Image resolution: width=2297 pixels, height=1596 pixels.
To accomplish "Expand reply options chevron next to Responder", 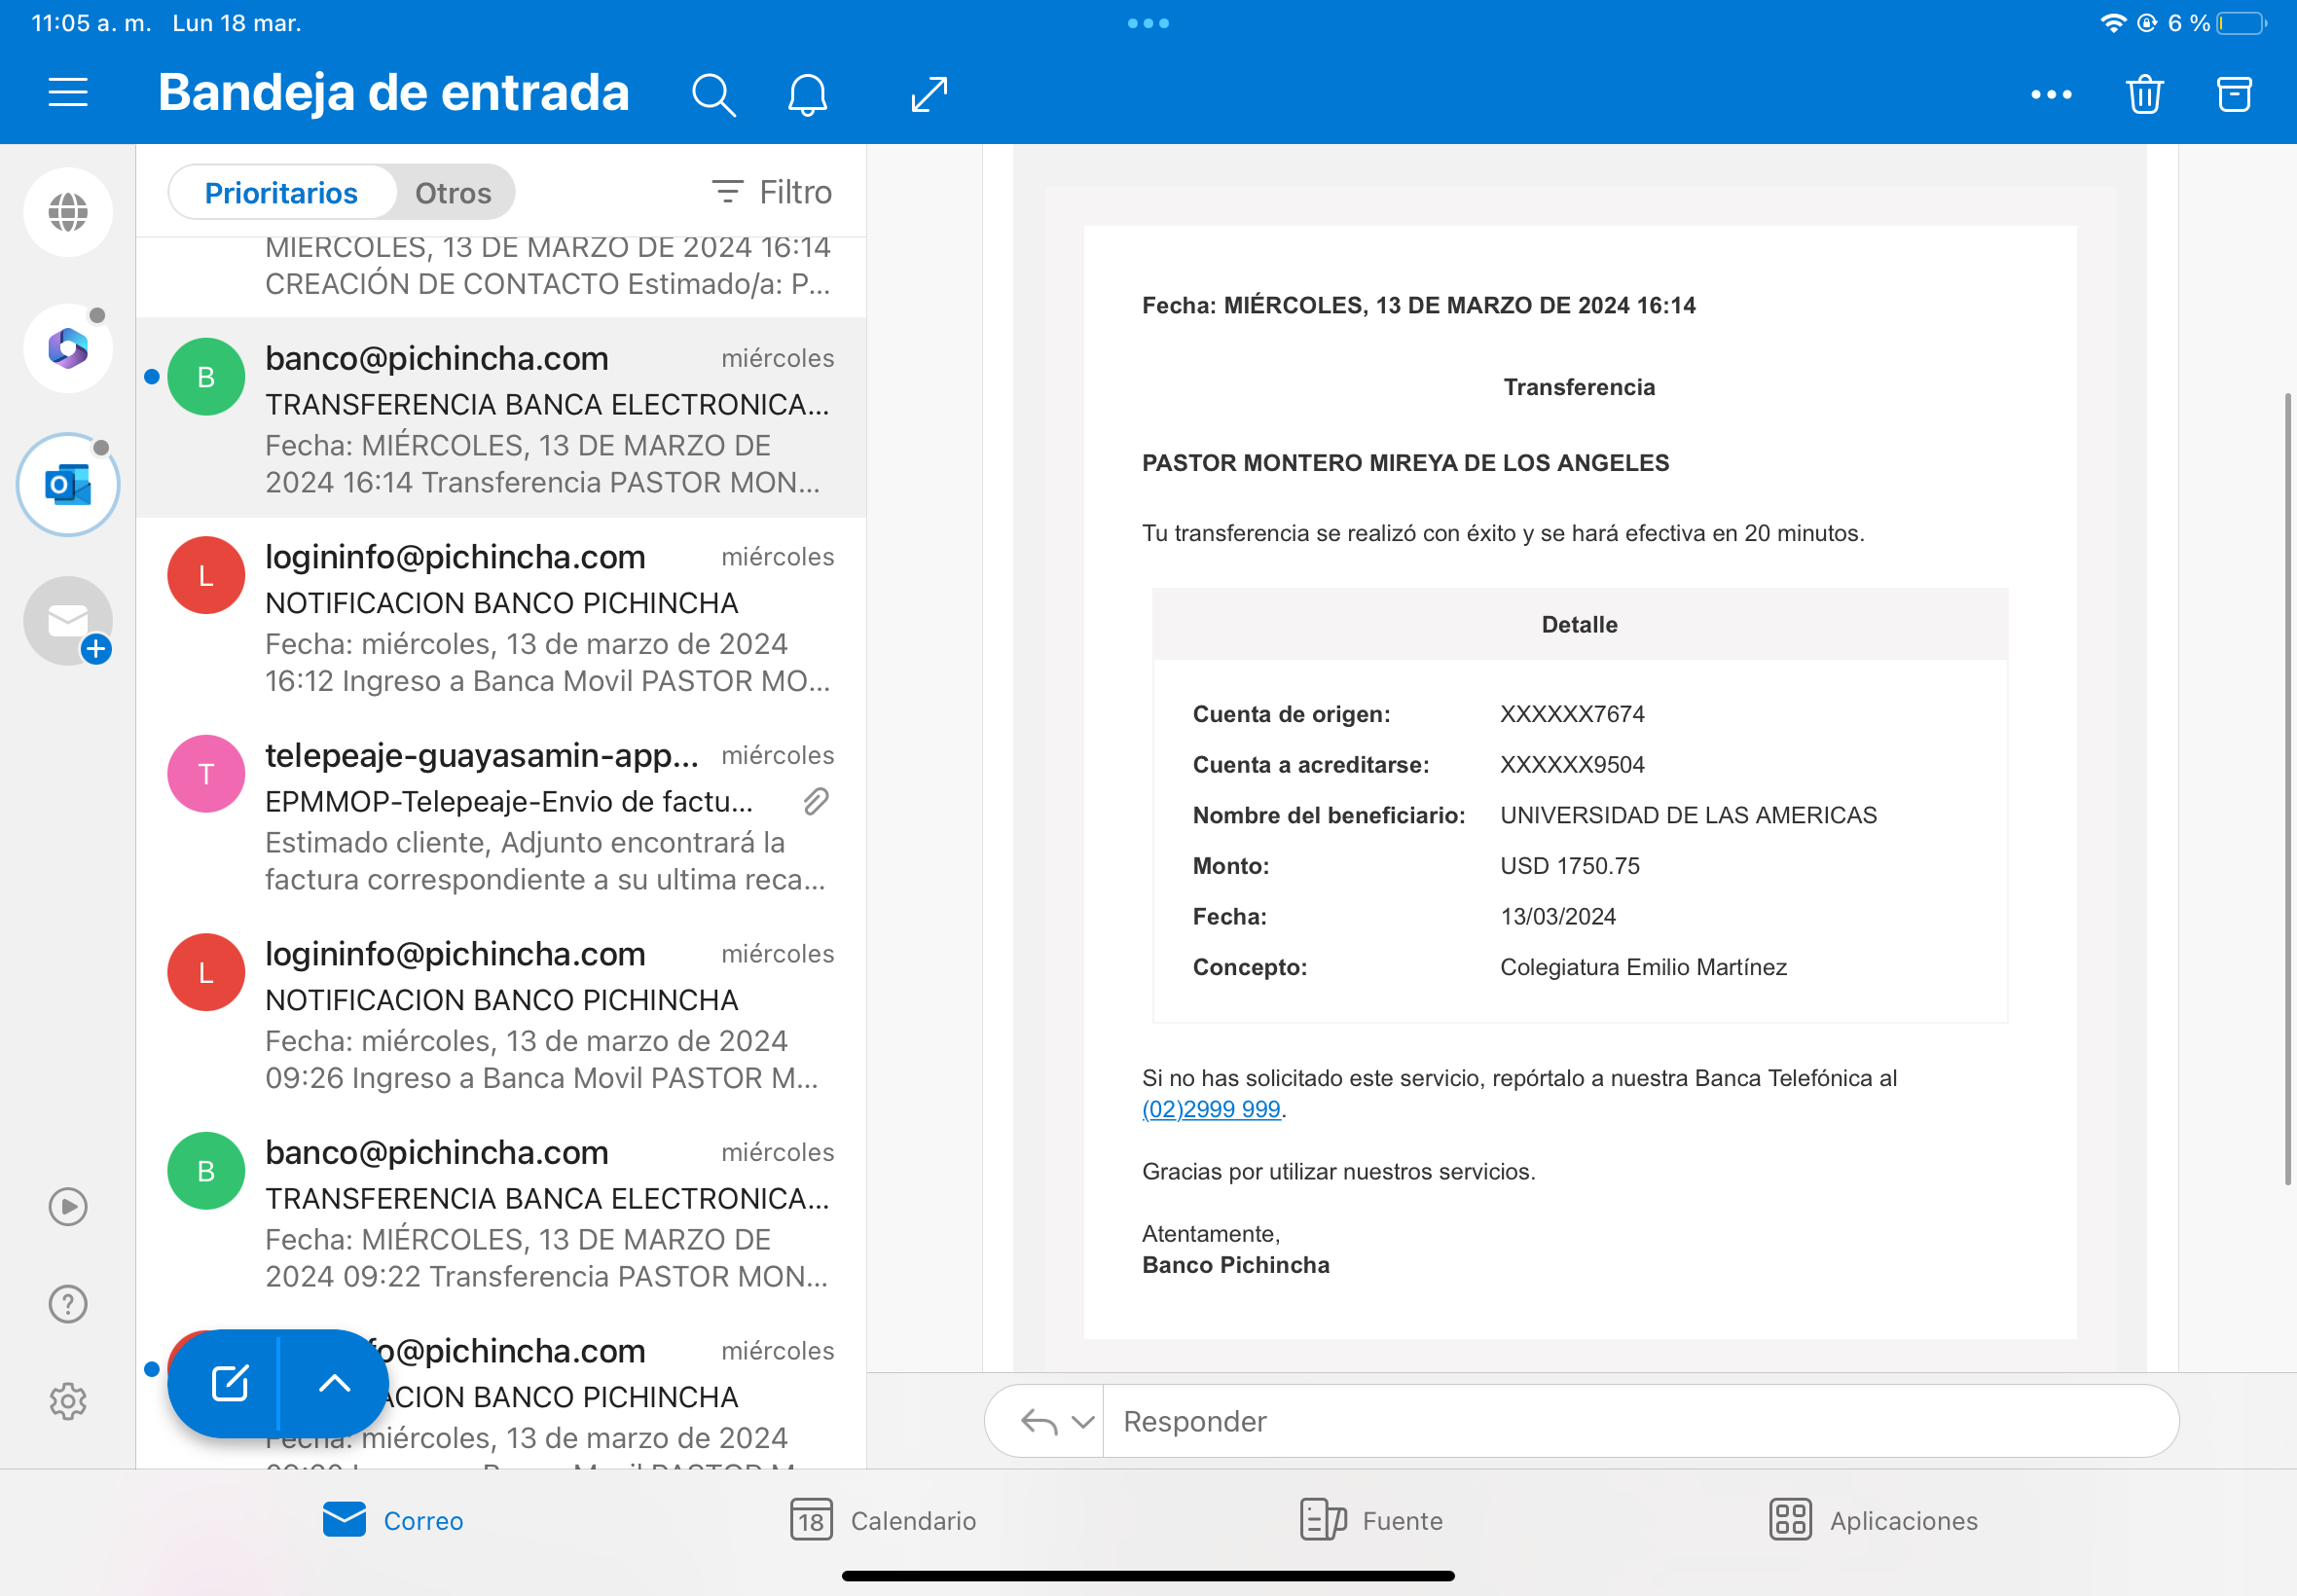I will pyautogui.click(x=1082, y=1421).
